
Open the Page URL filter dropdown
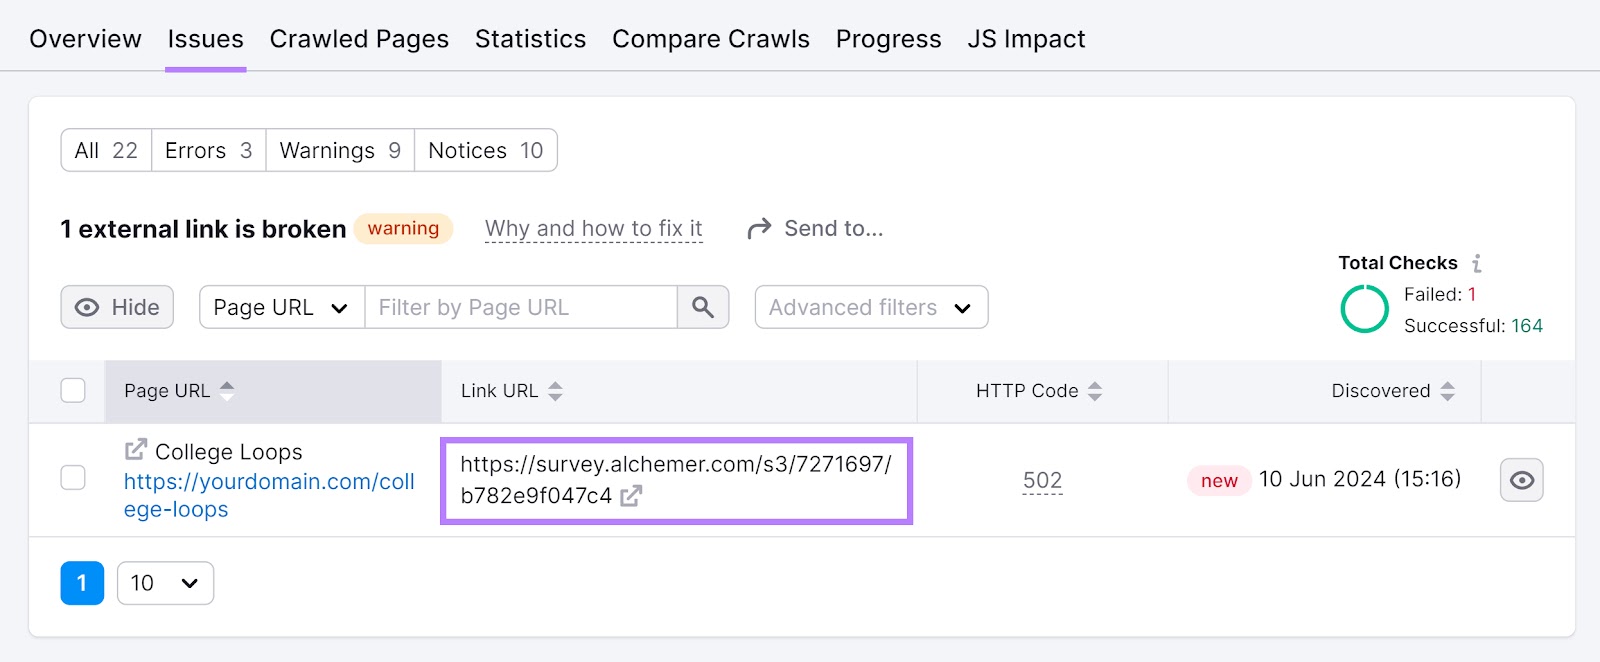point(281,307)
